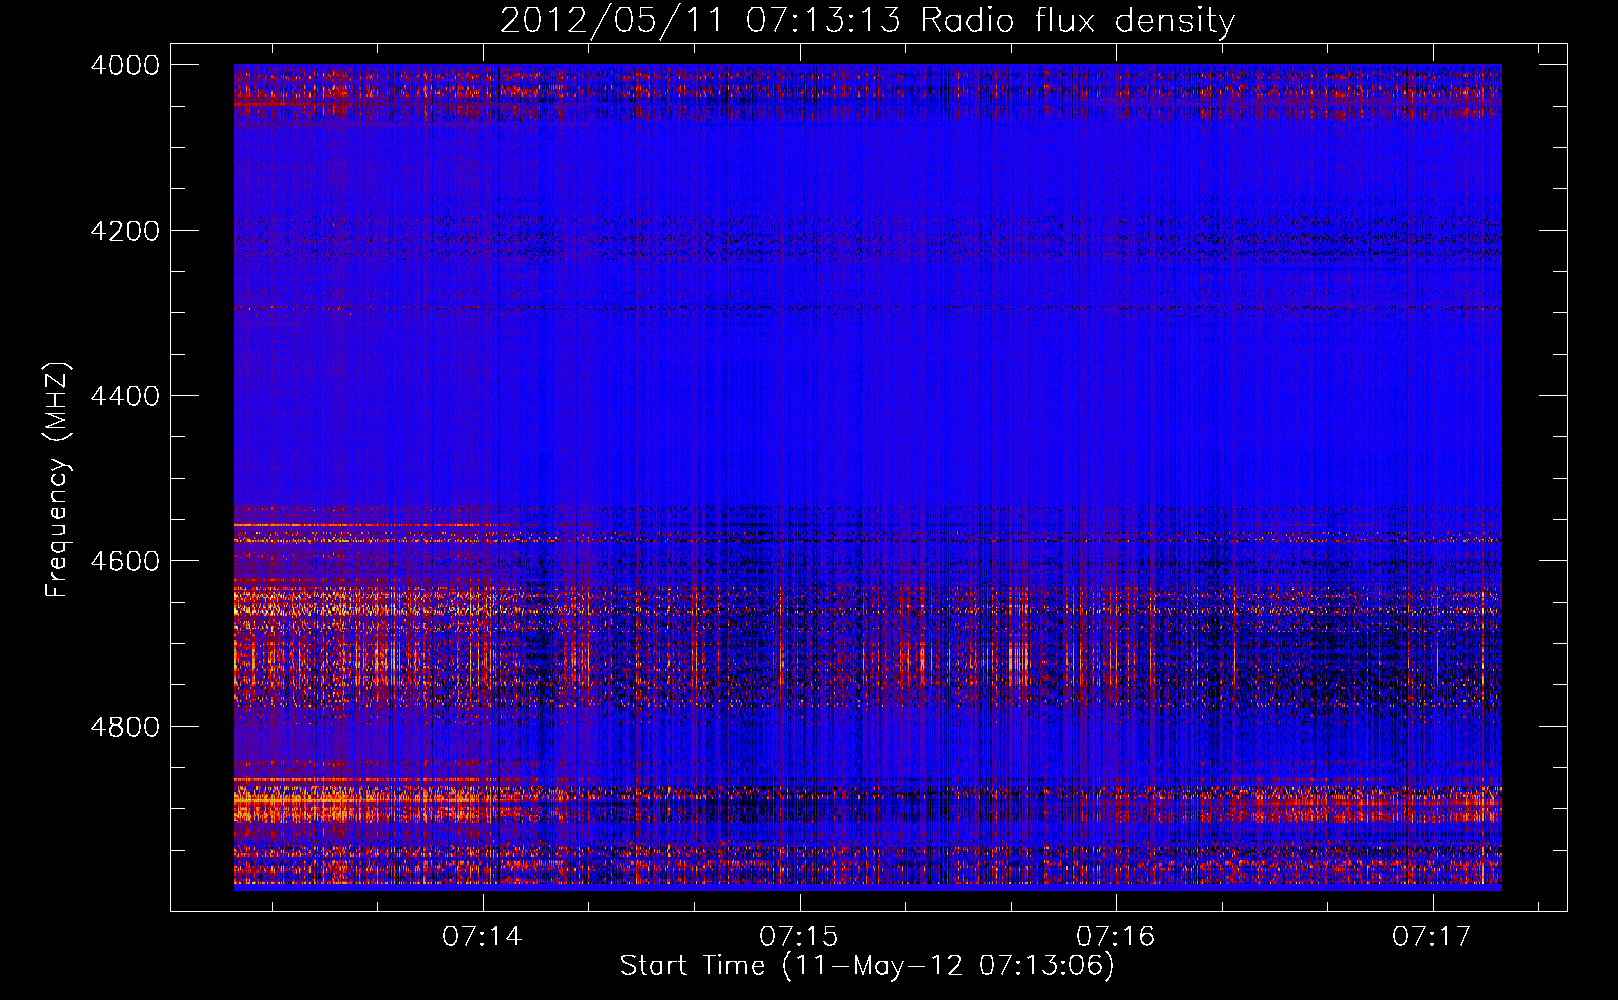
Task: Click the 07:17 time tick label
Action: coord(1432,936)
